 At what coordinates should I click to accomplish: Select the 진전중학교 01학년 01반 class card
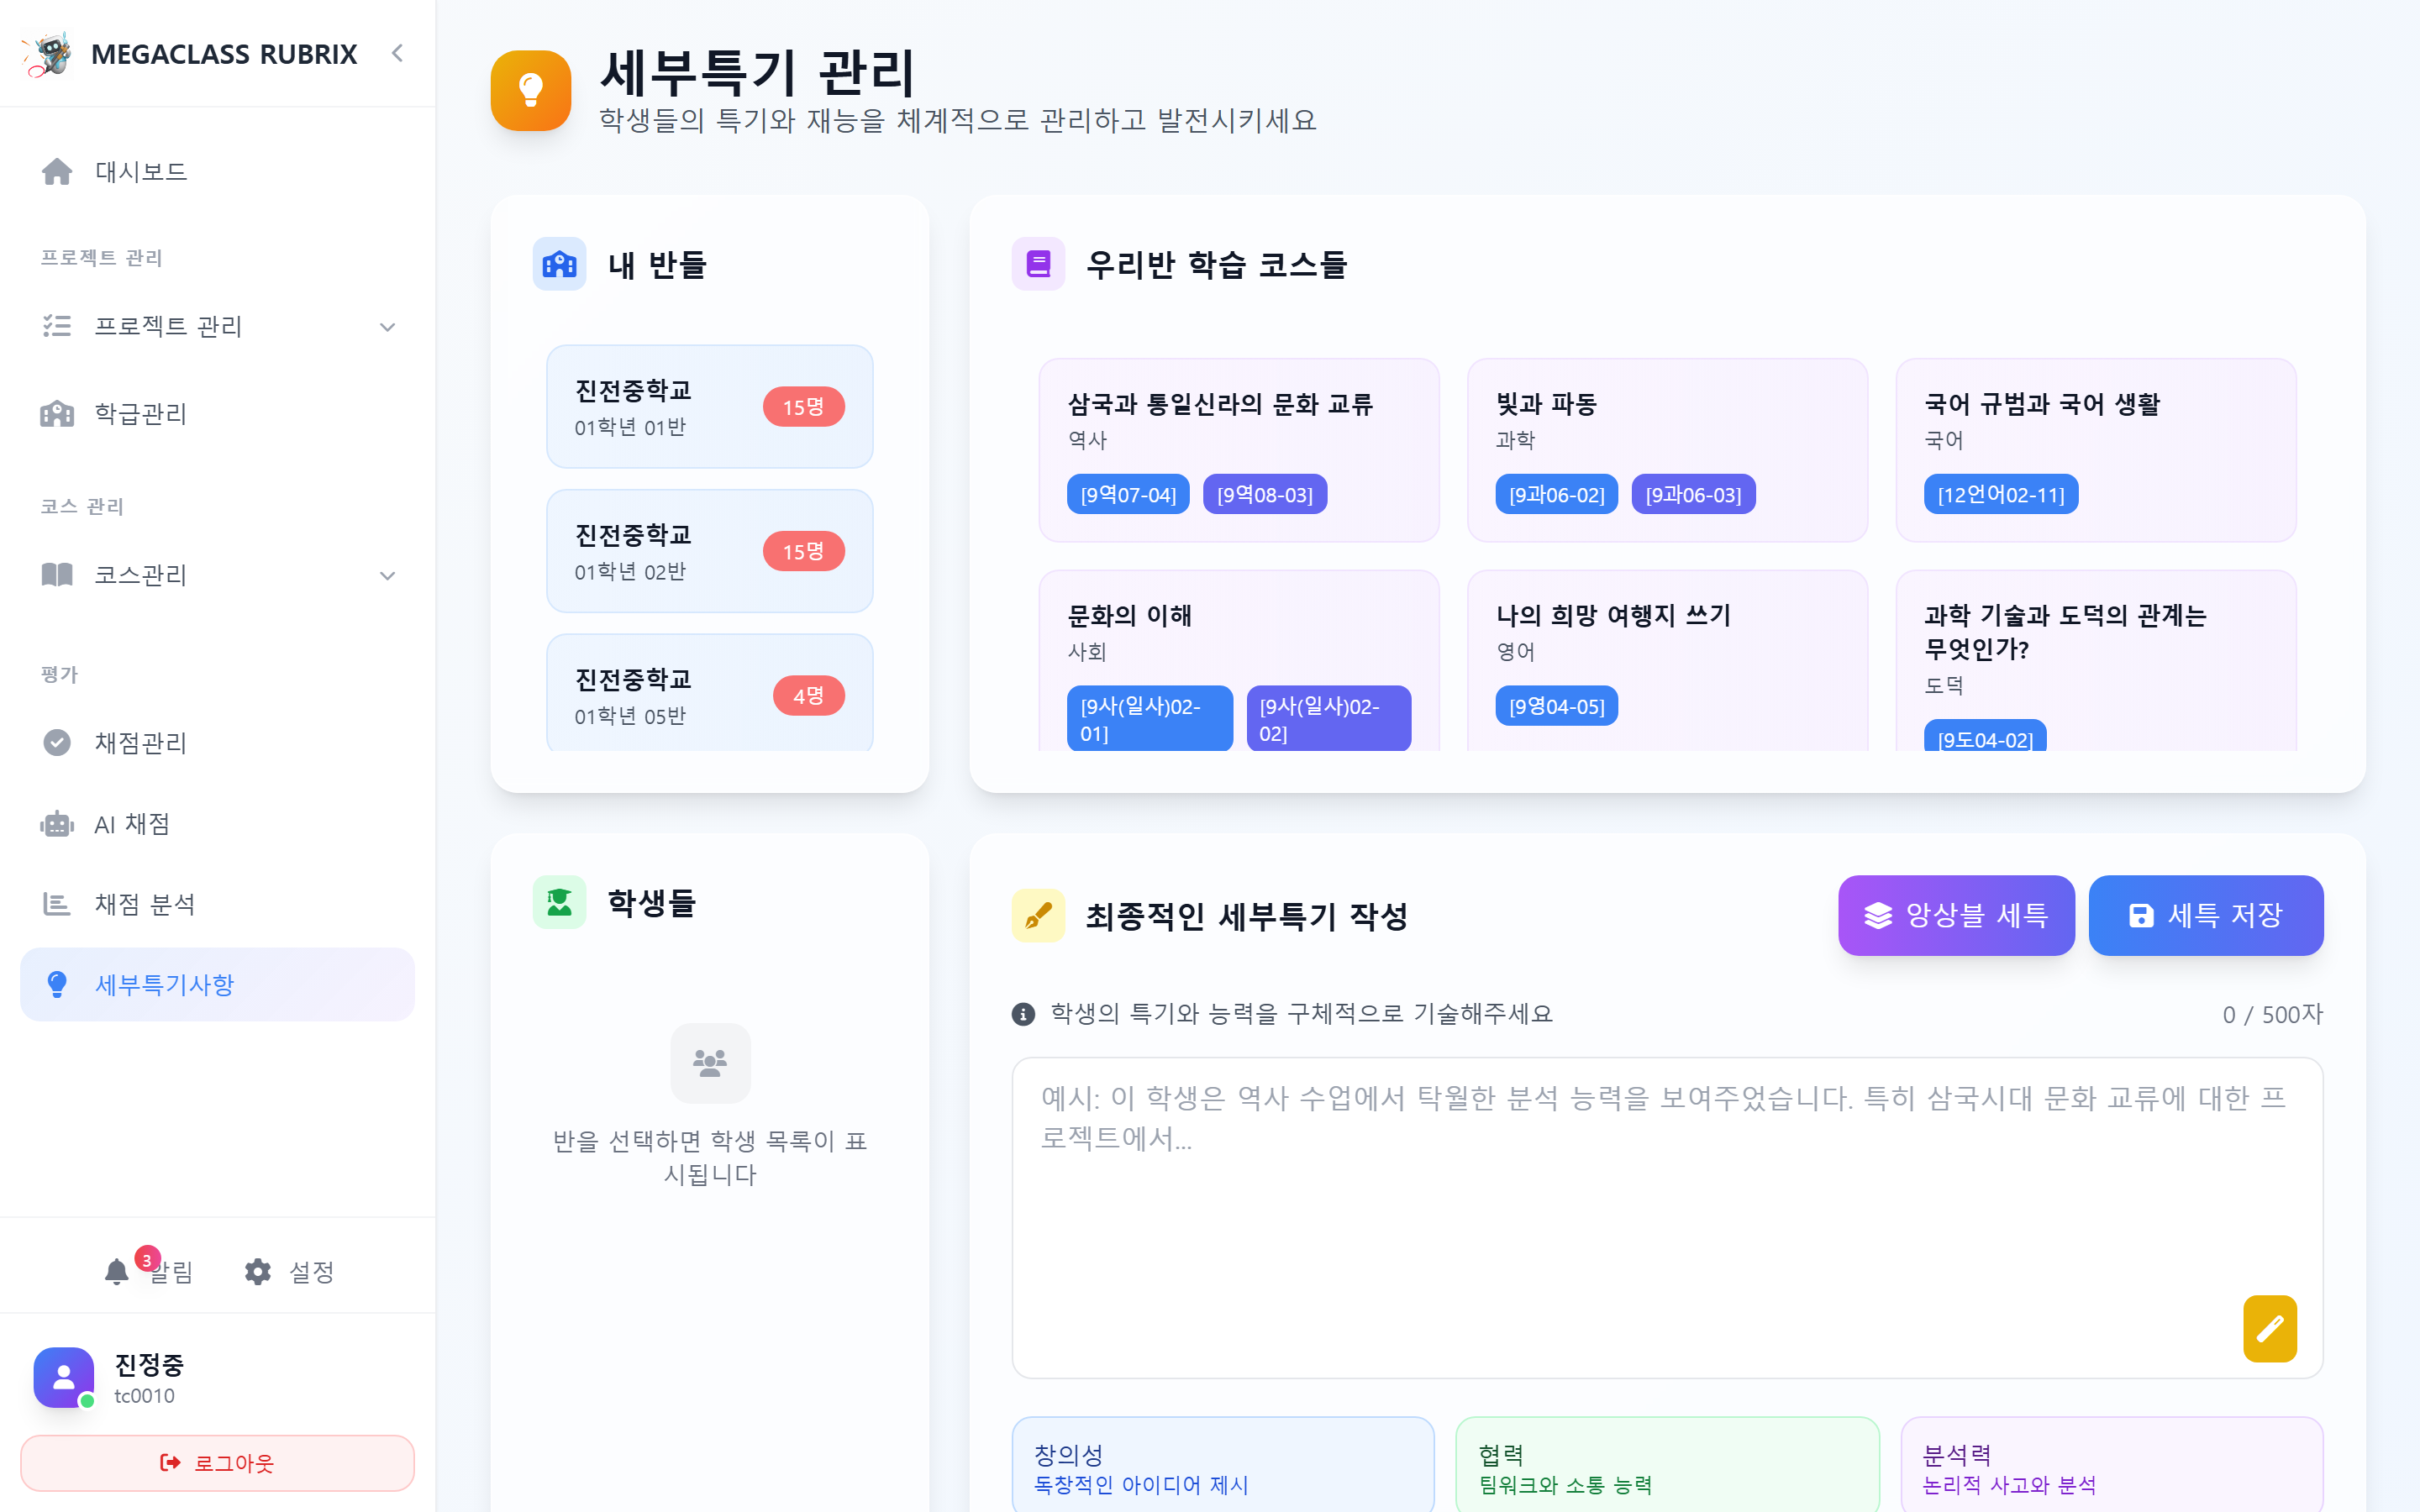click(x=709, y=406)
